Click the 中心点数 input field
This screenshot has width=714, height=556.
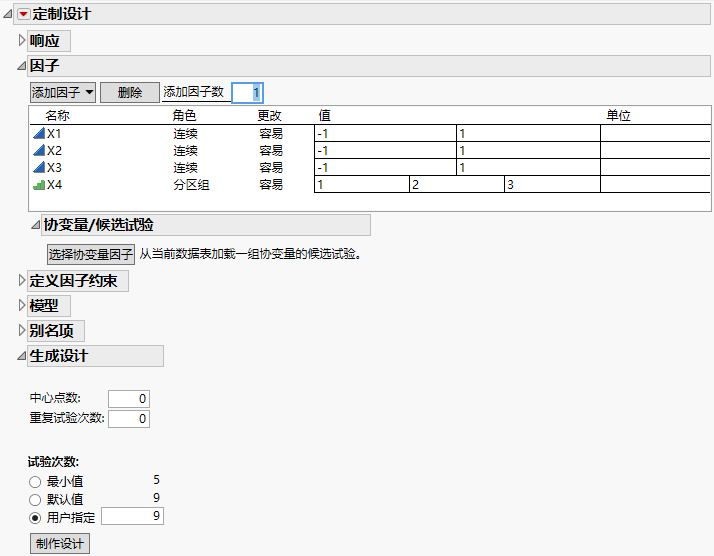click(x=129, y=399)
